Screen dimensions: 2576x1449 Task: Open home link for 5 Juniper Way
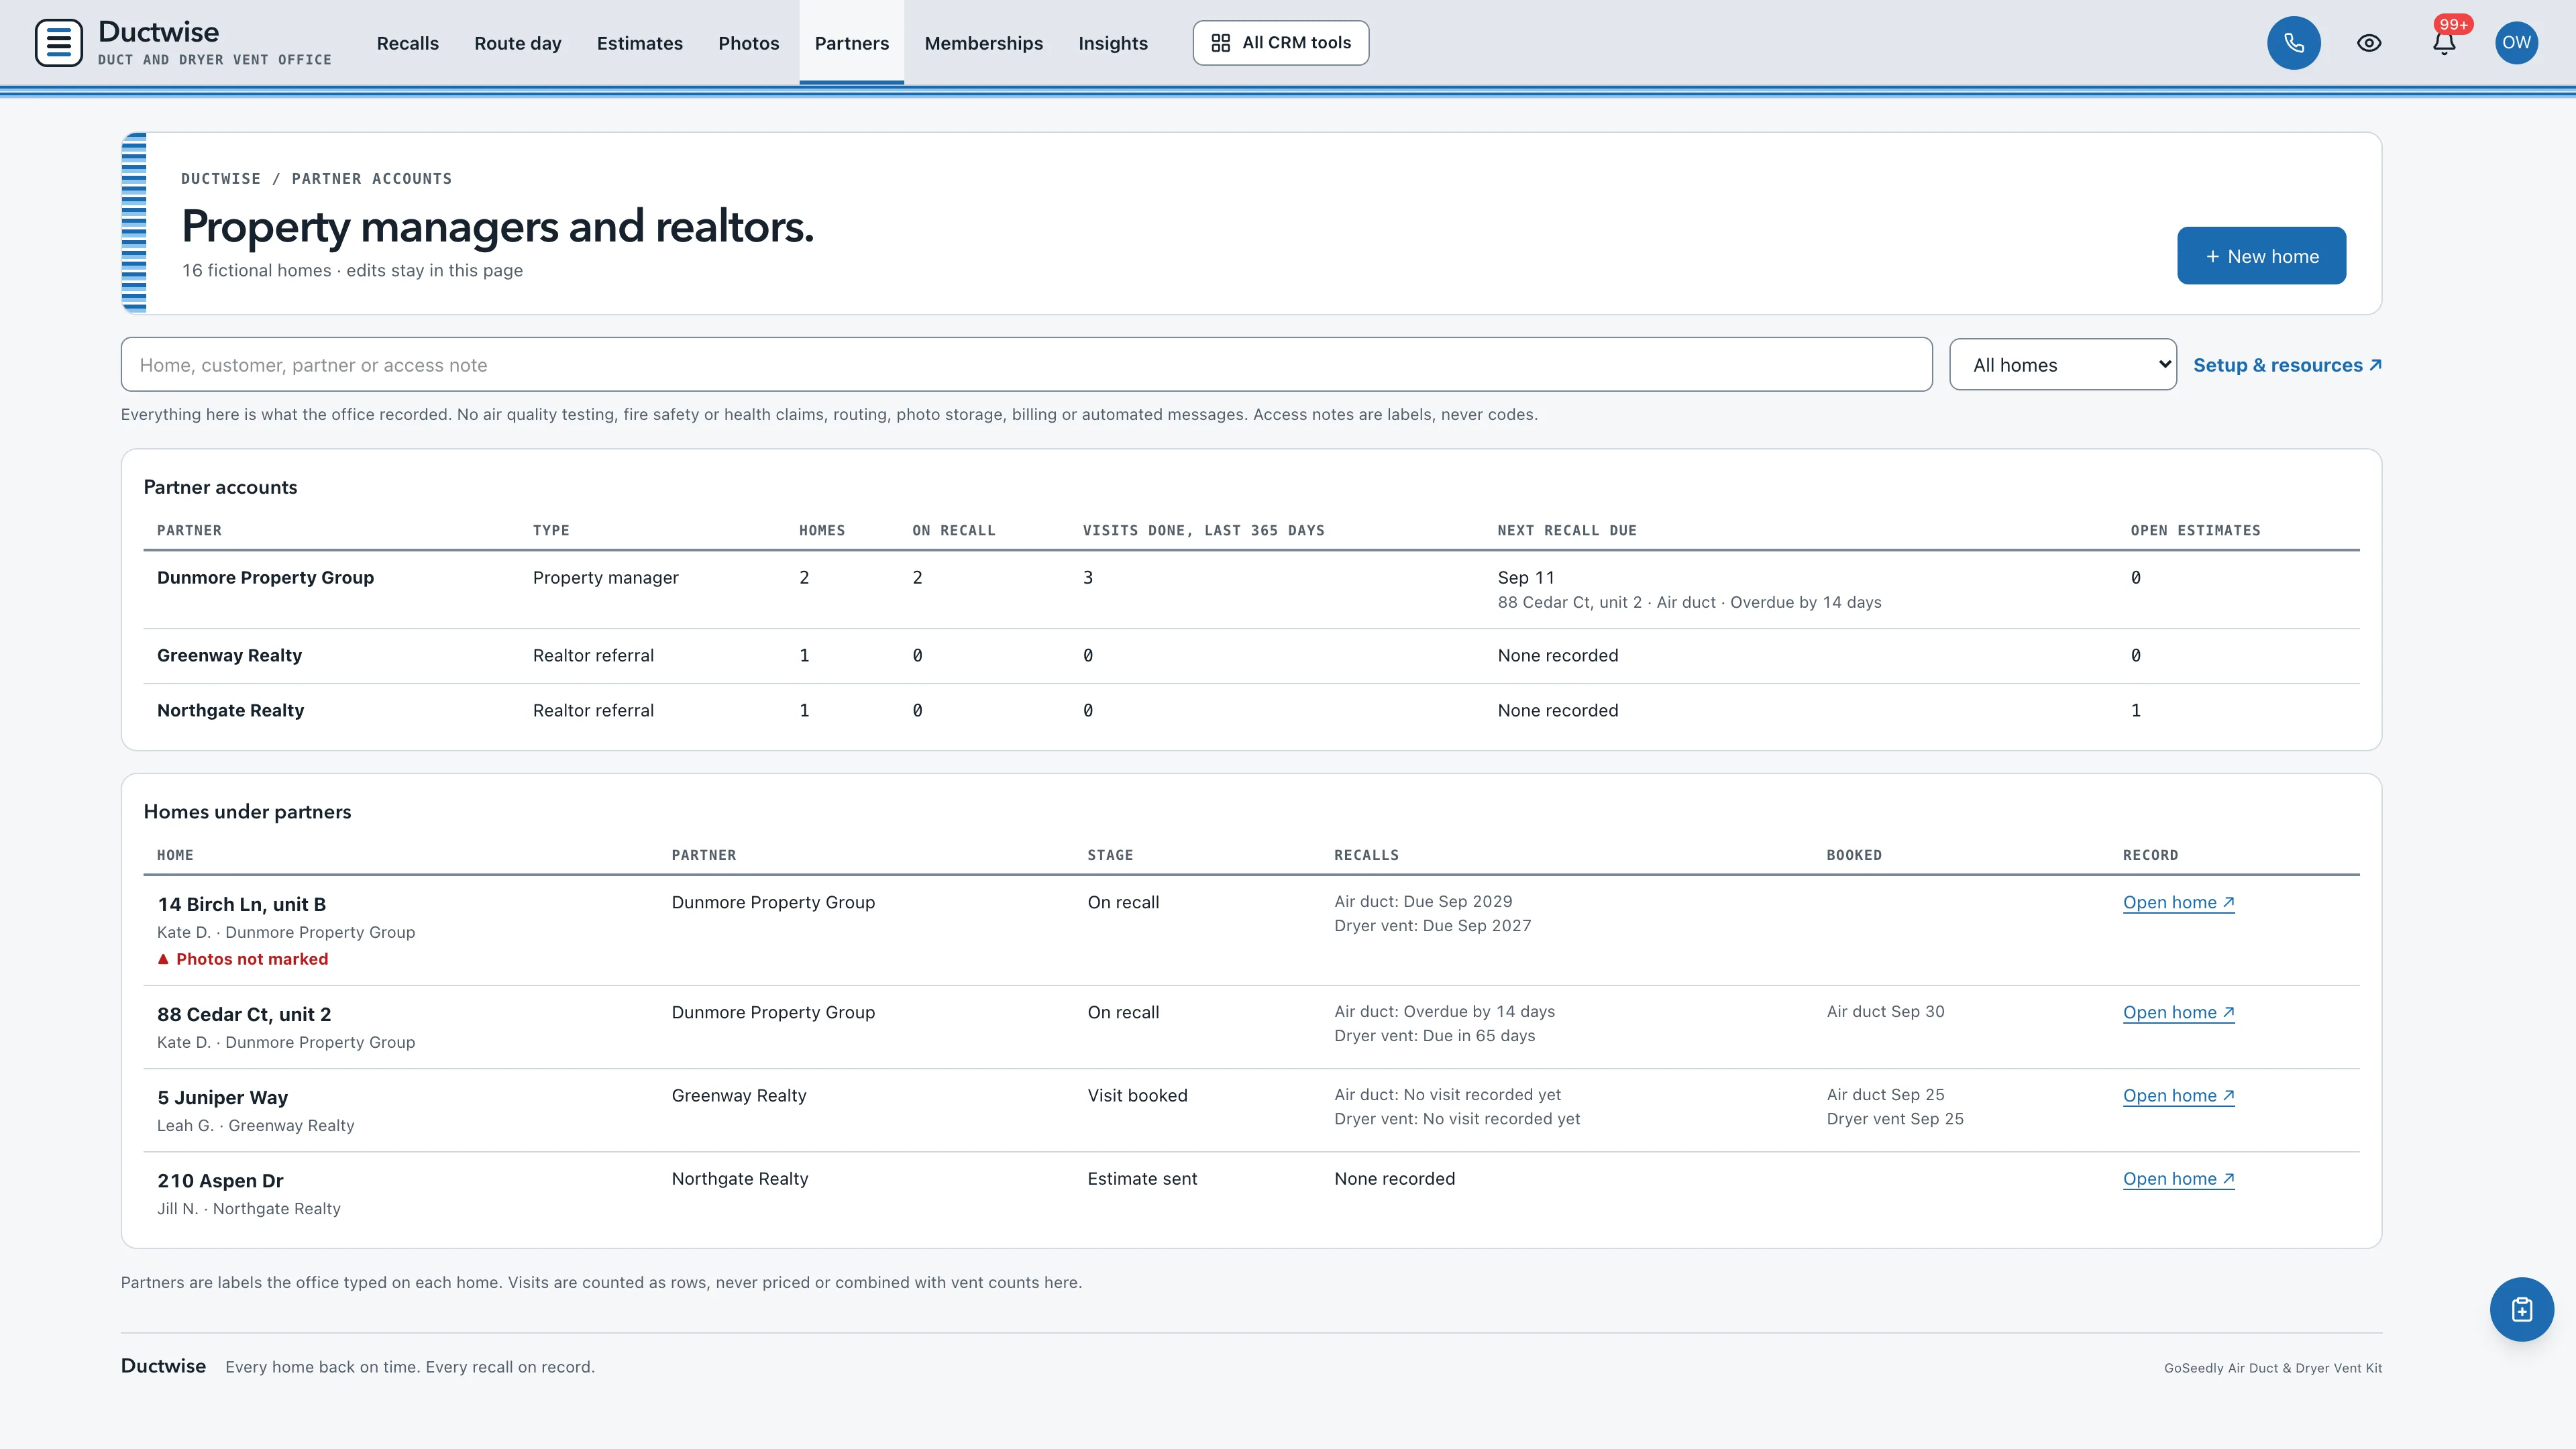[x=2179, y=1095]
